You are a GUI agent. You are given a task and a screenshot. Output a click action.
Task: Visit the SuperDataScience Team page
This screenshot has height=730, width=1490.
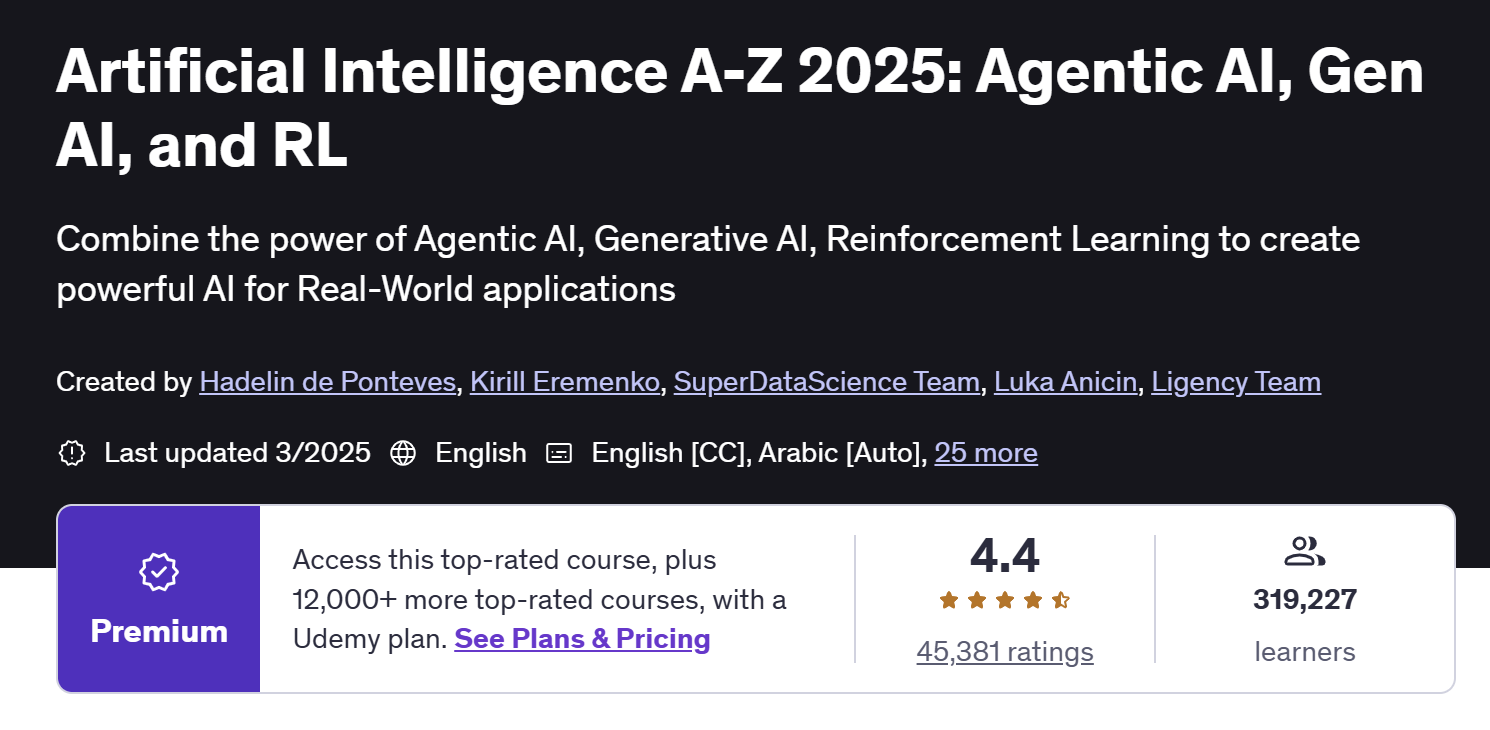827,382
